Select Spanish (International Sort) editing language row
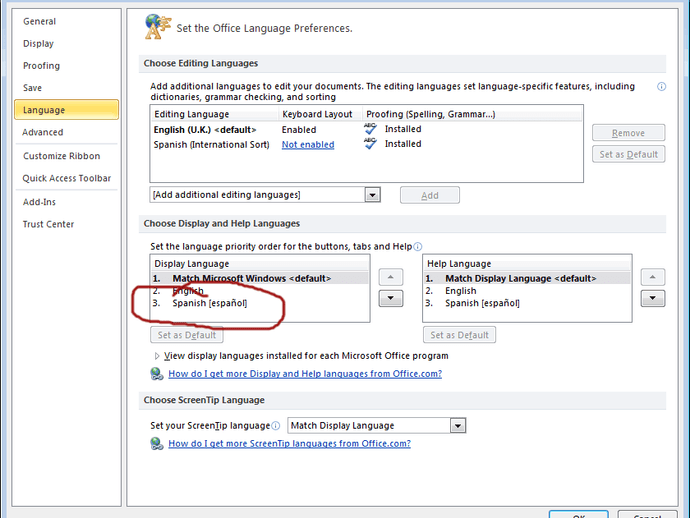Viewport: 690px width, 518px height. 366,144
